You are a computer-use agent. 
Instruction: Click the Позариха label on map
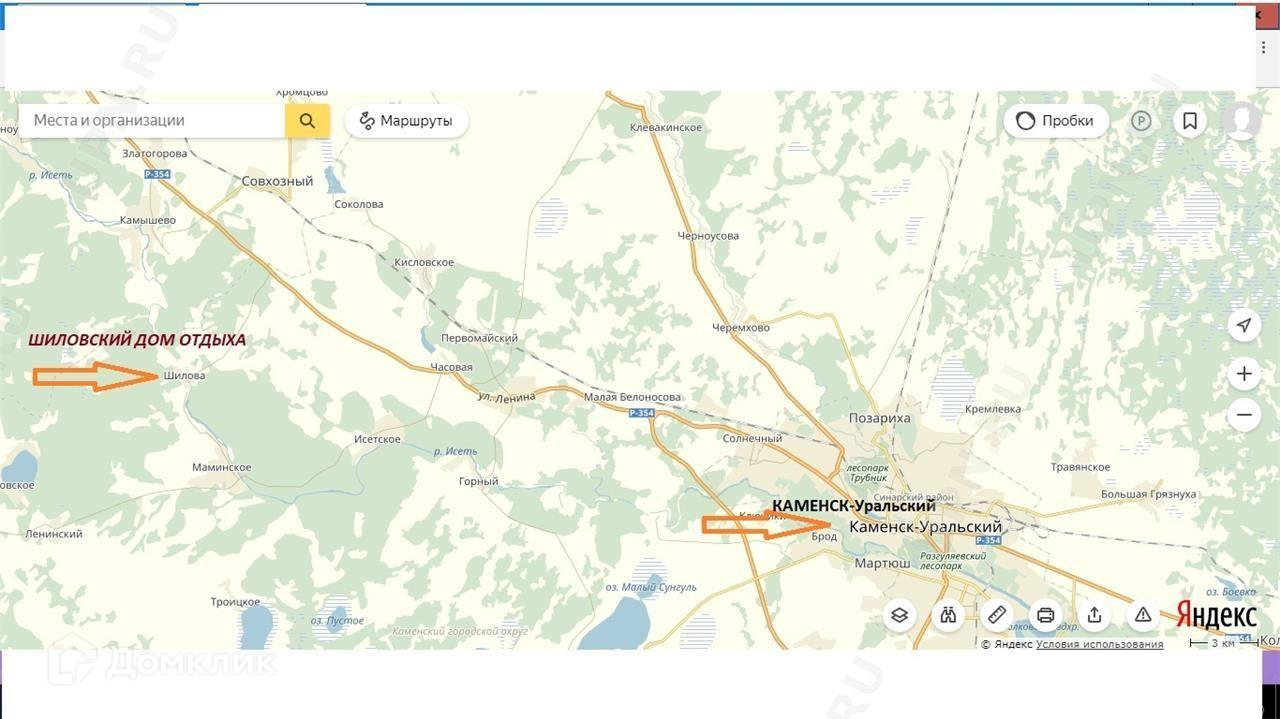click(879, 418)
